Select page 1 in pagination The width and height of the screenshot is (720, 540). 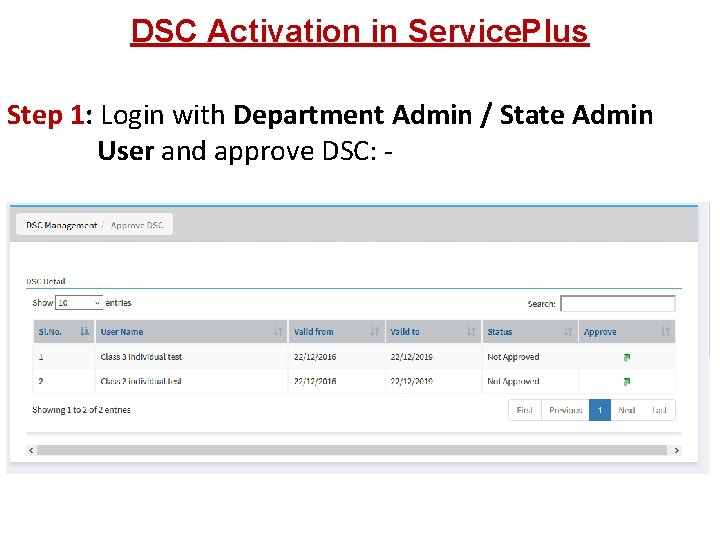point(600,410)
